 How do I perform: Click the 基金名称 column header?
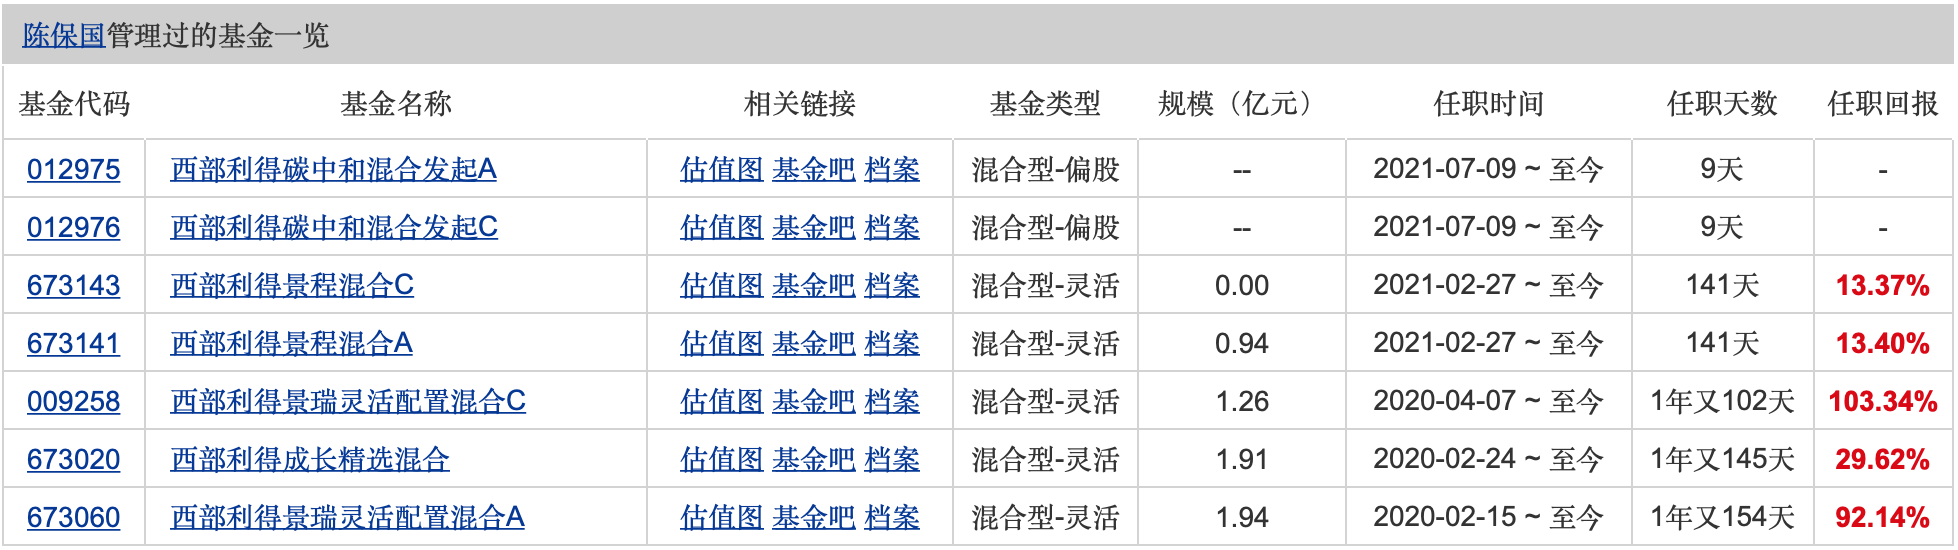click(x=396, y=103)
